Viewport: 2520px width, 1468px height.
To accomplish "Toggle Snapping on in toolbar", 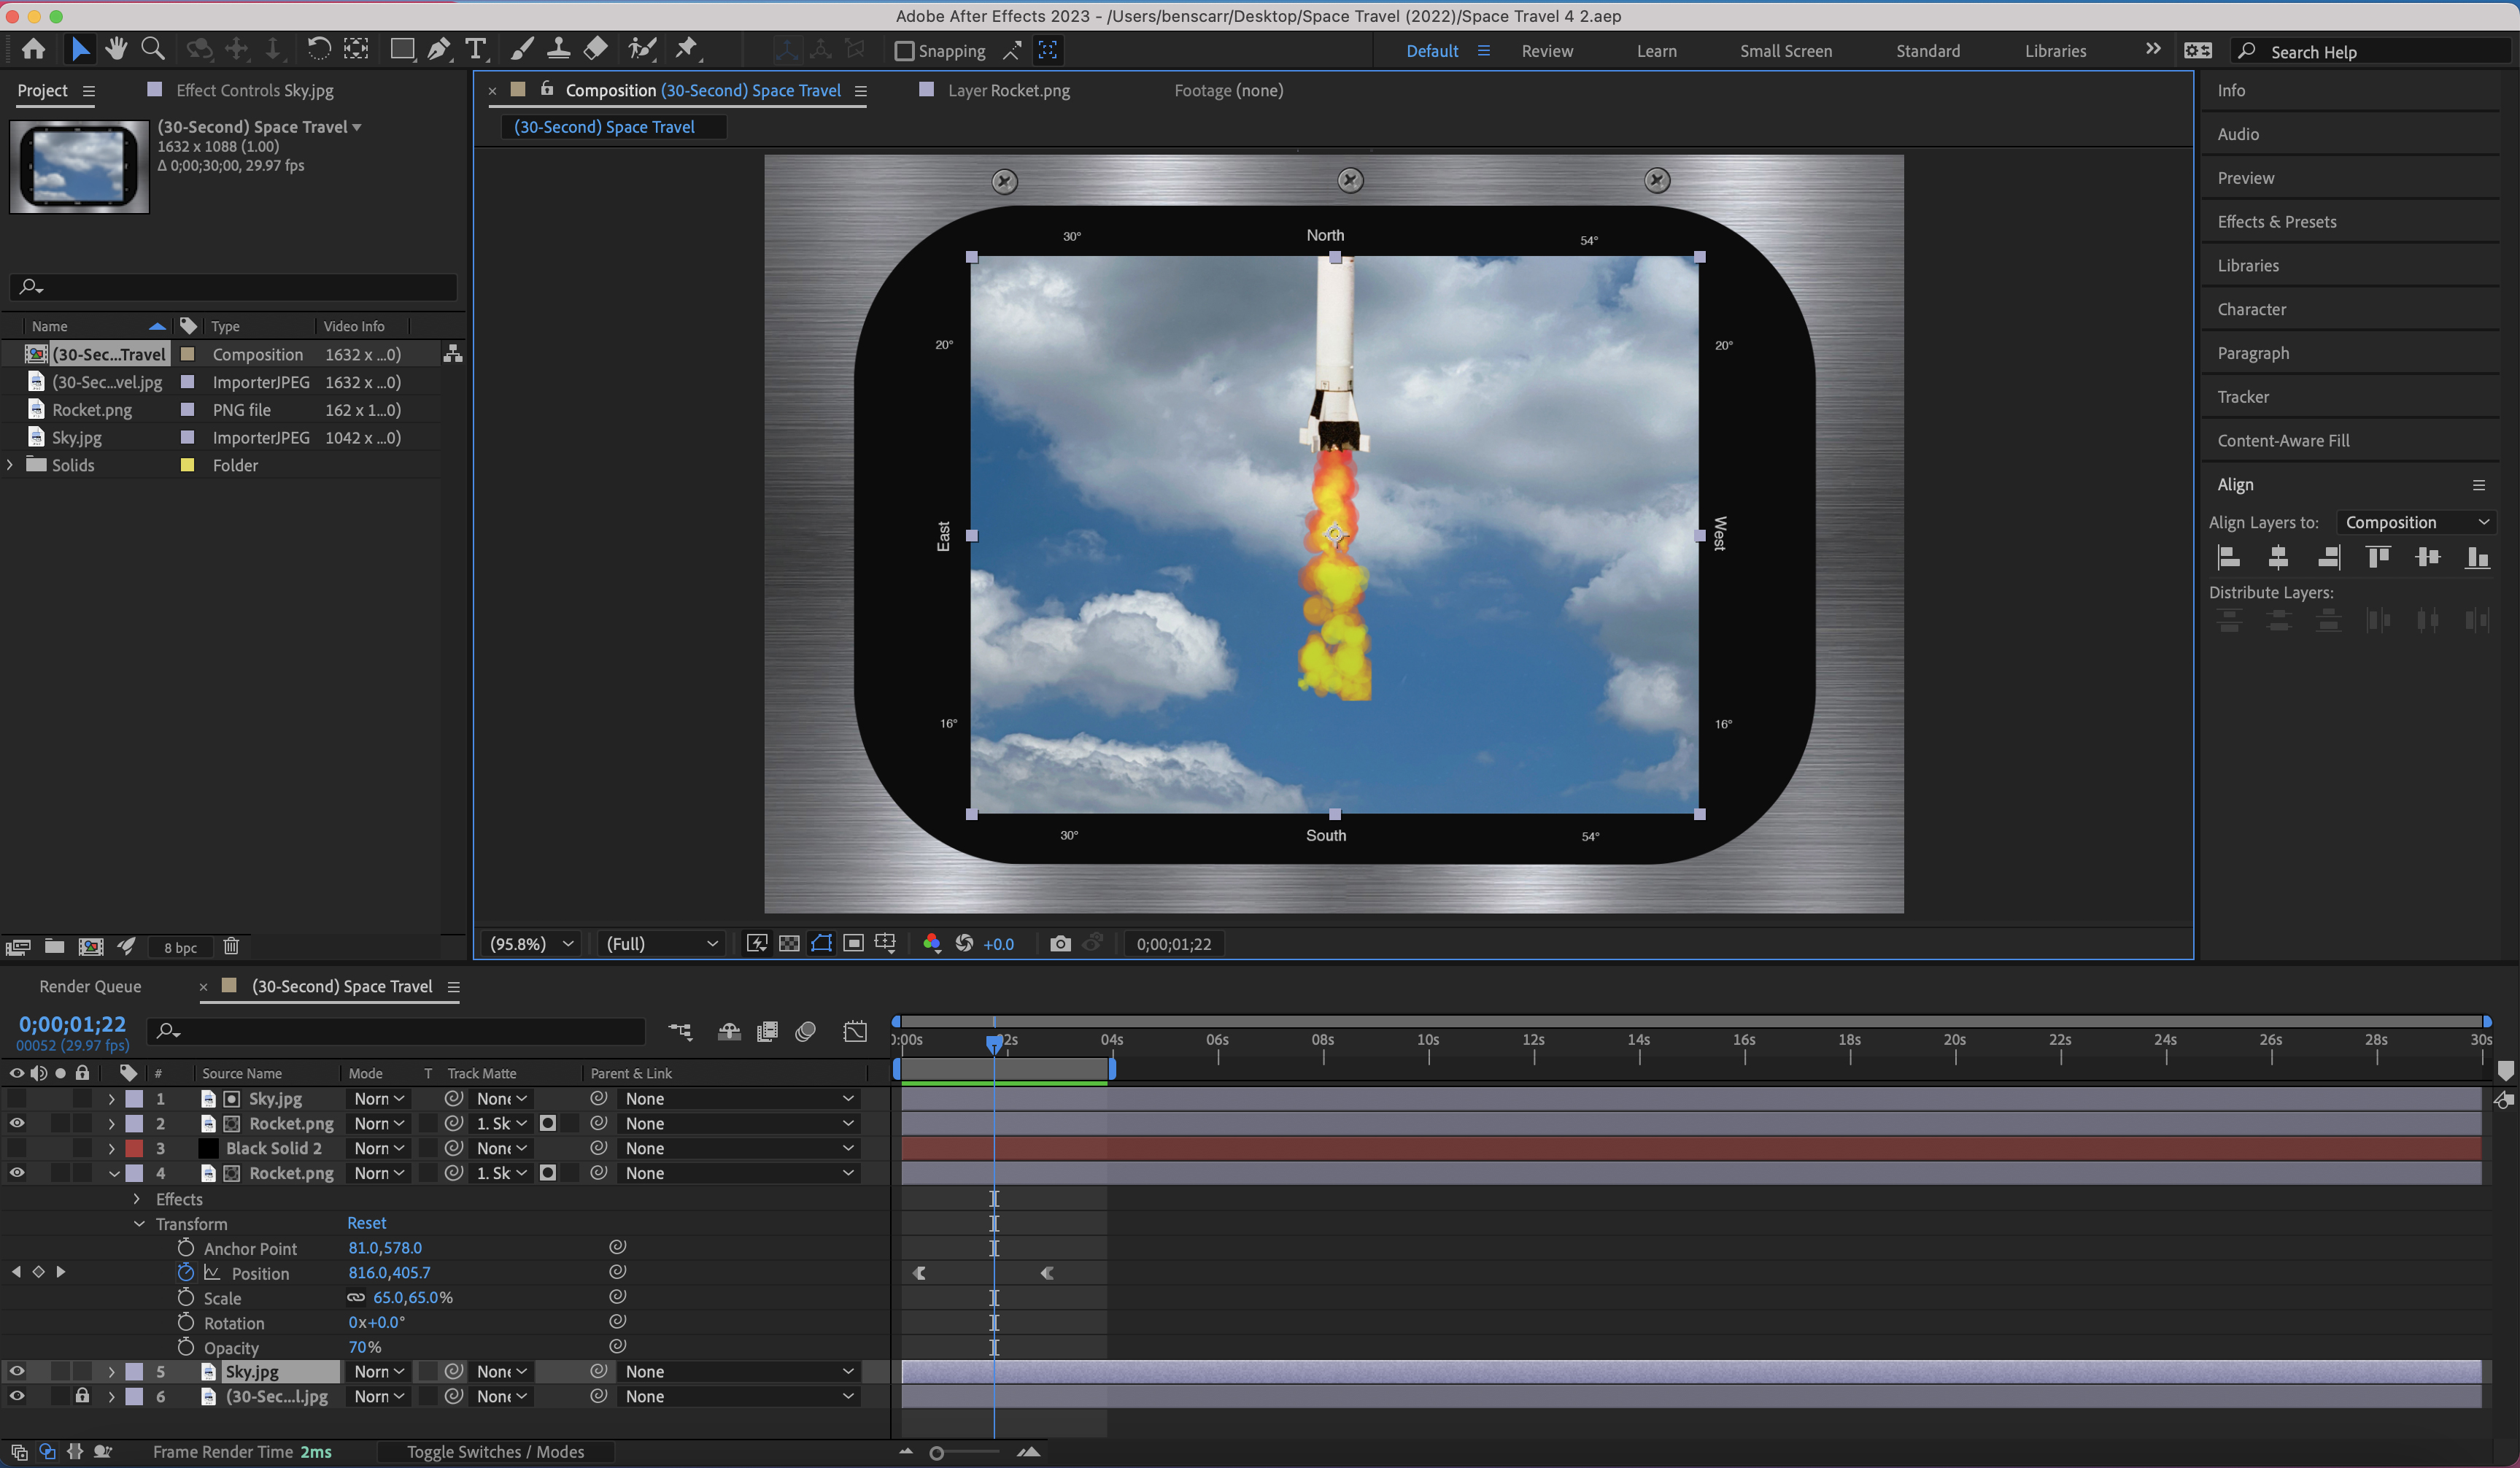I will 904,51.
